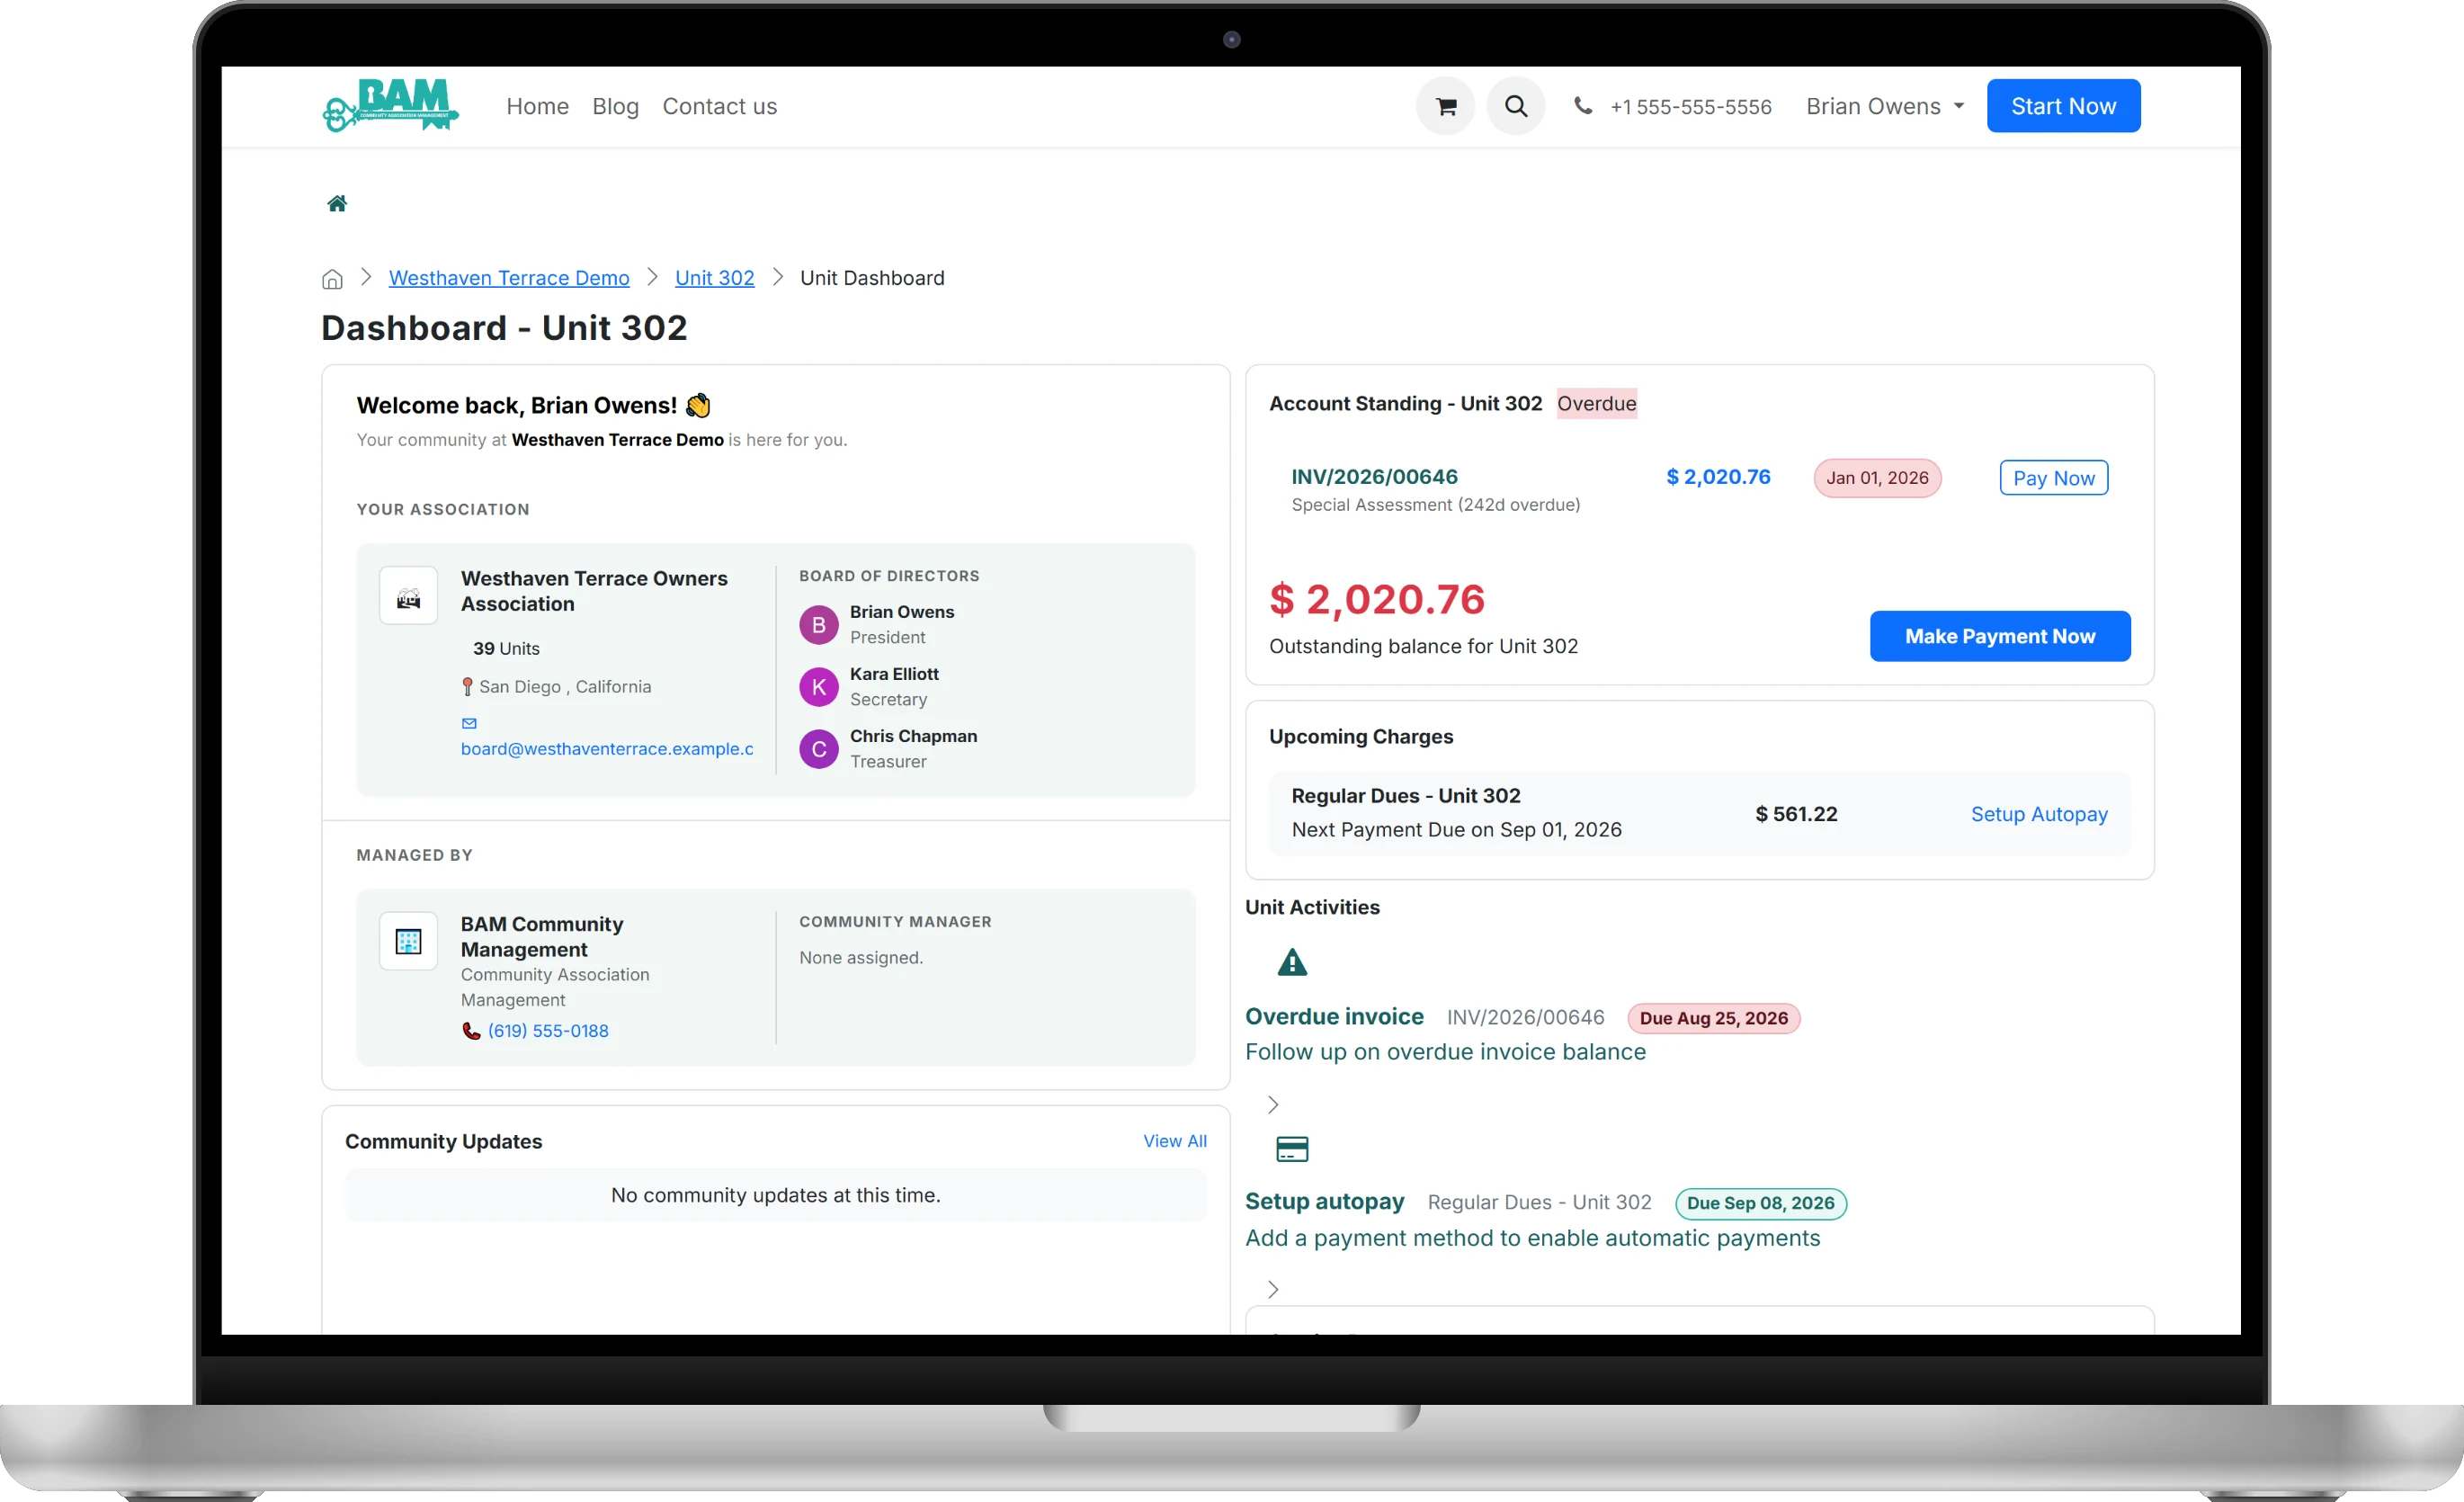Click the Overdue invoice activity title
The height and width of the screenshot is (1502, 2464).
[x=1334, y=1016]
